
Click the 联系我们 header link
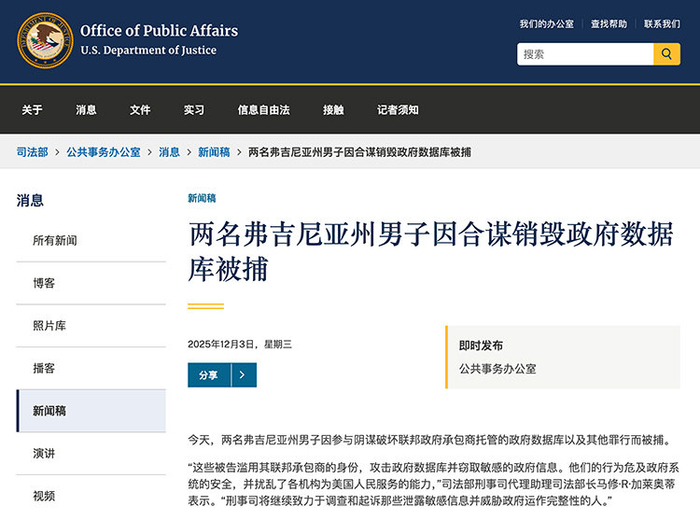coord(662,24)
